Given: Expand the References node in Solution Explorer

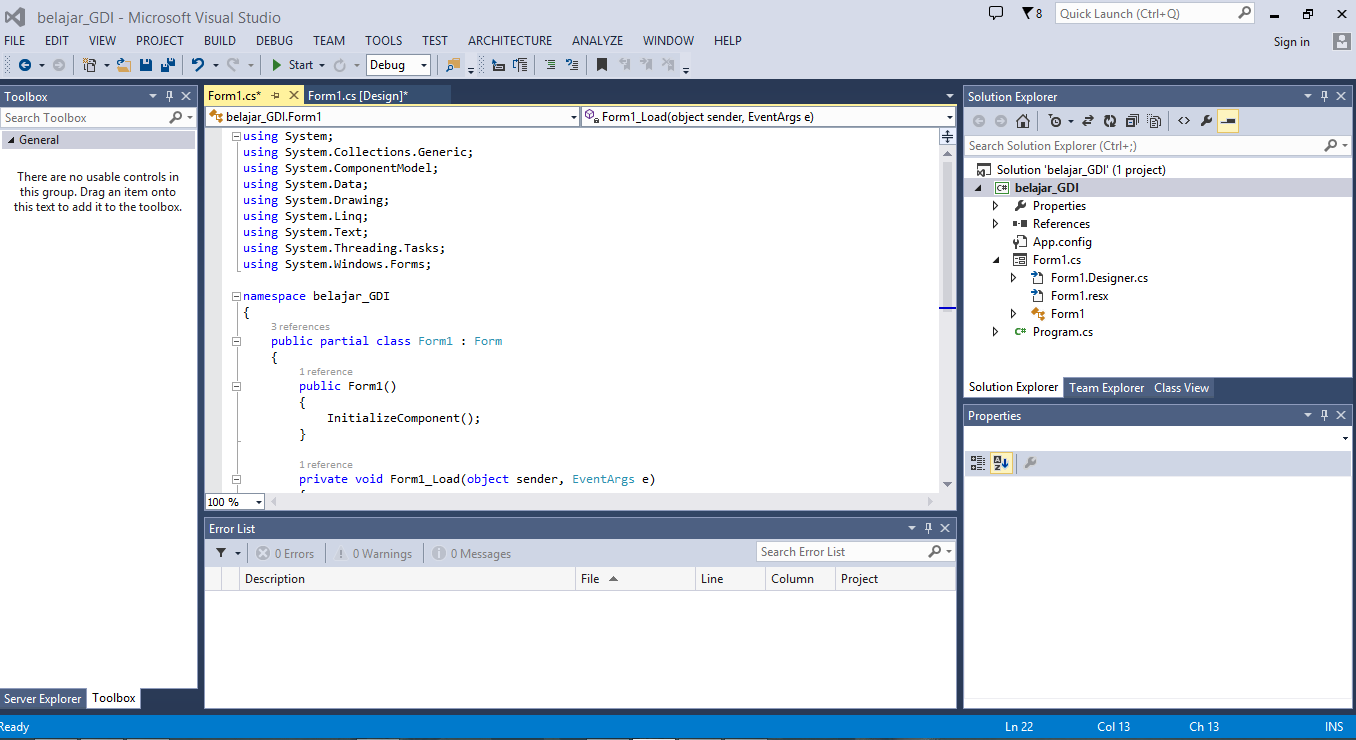Looking at the screenshot, I should point(995,224).
